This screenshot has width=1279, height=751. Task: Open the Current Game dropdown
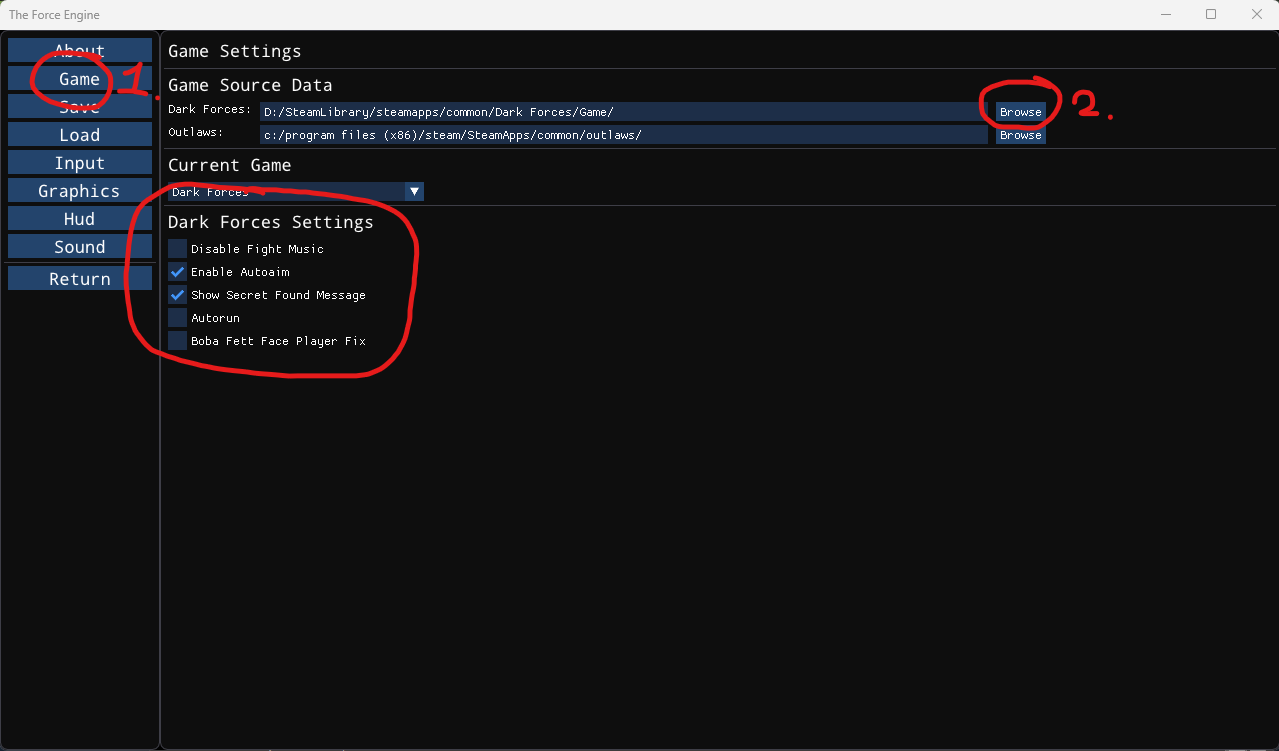point(296,191)
